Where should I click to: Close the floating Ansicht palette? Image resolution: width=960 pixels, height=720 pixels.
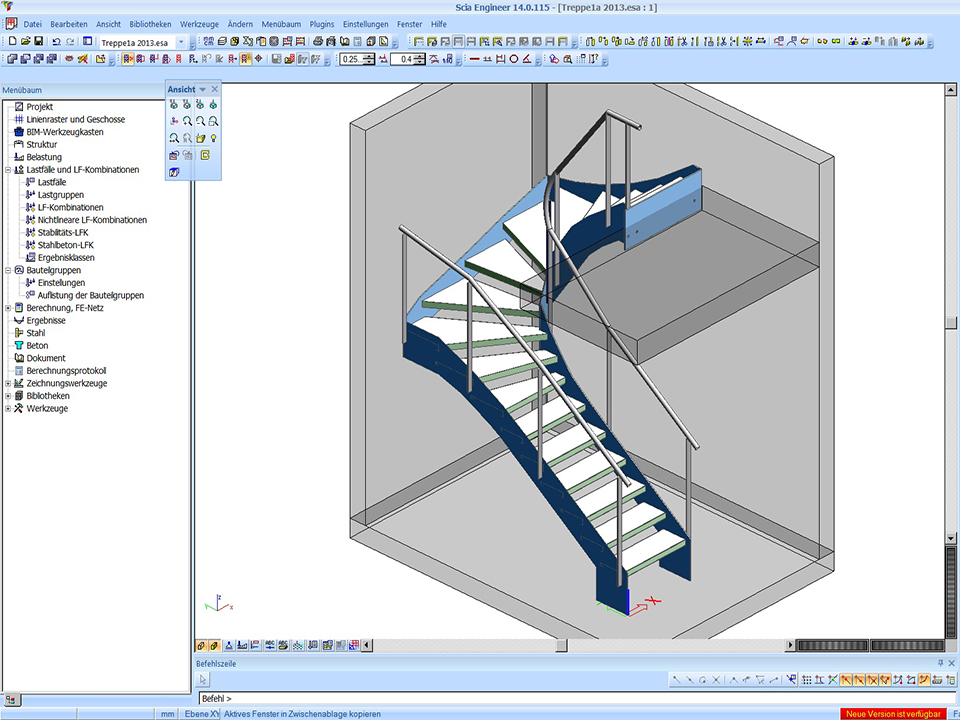coord(214,89)
